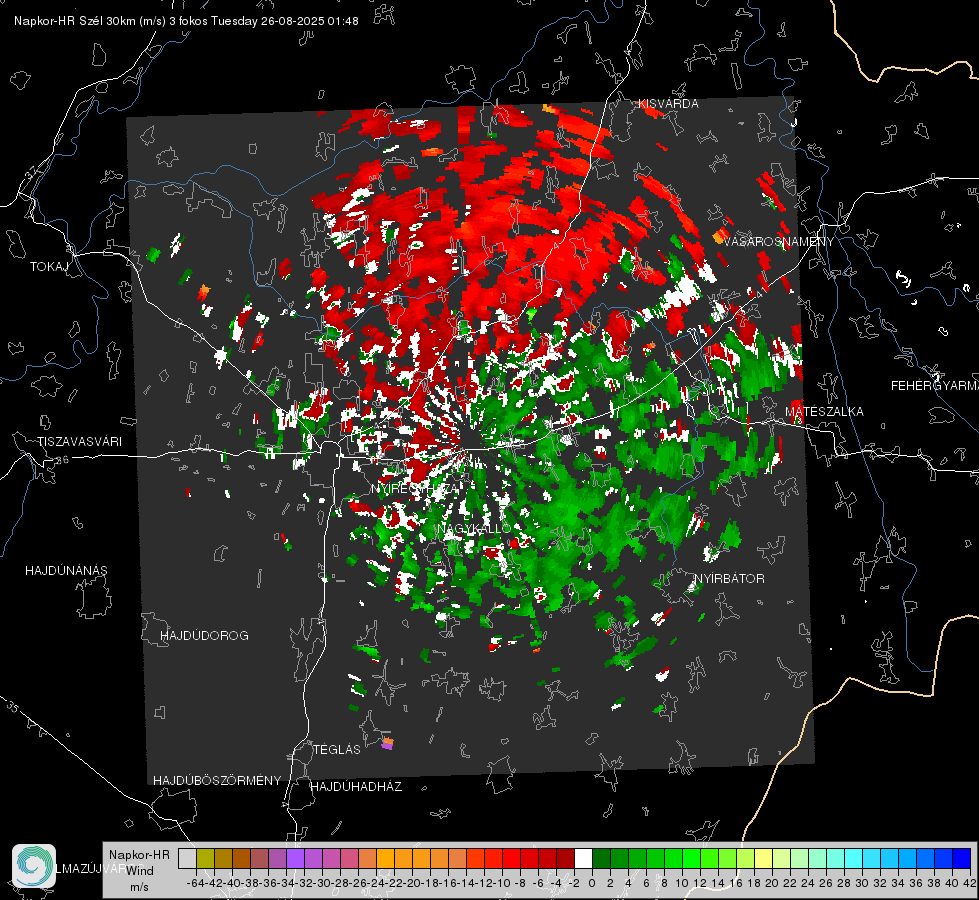
Task: Click the HAJDÚHADHÁZ label
Action: [x=356, y=787]
